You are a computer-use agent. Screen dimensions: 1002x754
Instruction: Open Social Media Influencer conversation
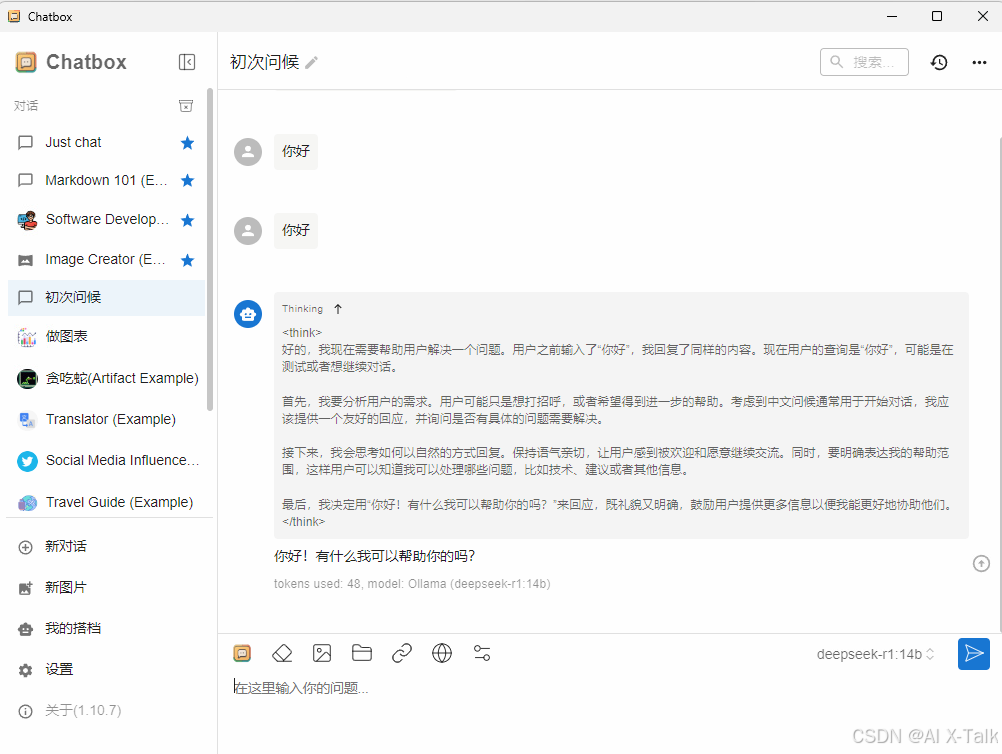tap(106, 461)
